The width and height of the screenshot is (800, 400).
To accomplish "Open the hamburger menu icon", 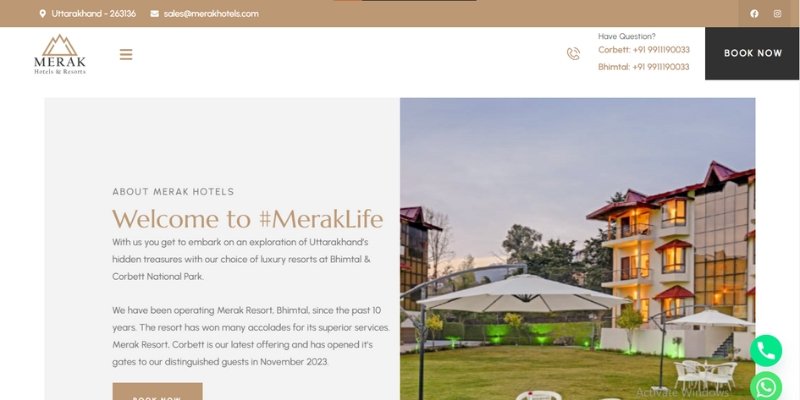I will [x=126, y=54].
